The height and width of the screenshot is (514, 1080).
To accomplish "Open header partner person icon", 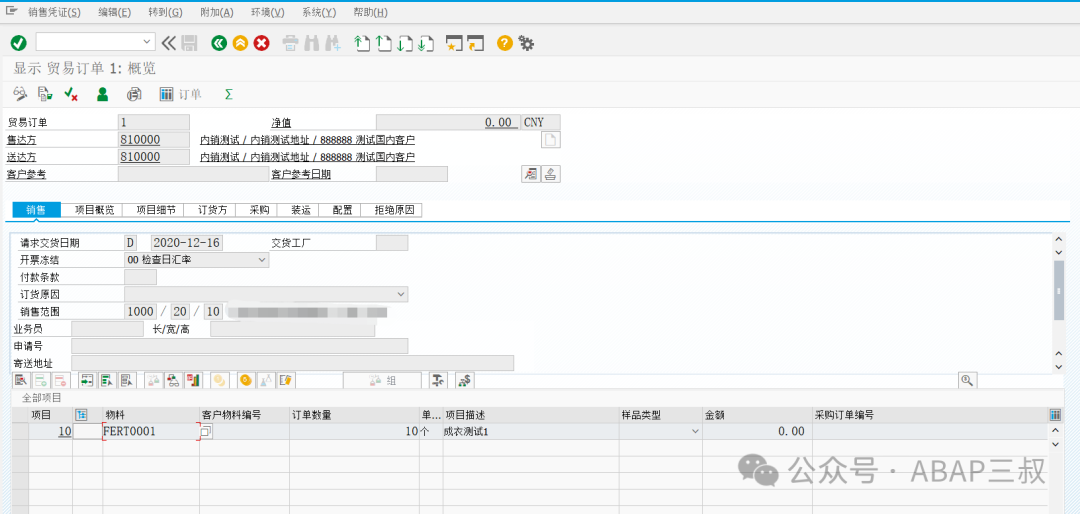I will coord(102,94).
